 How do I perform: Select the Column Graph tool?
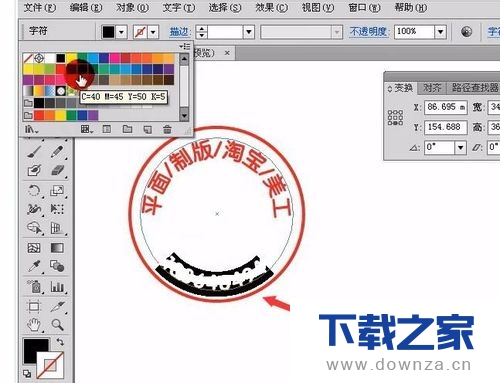tap(57, 286)
